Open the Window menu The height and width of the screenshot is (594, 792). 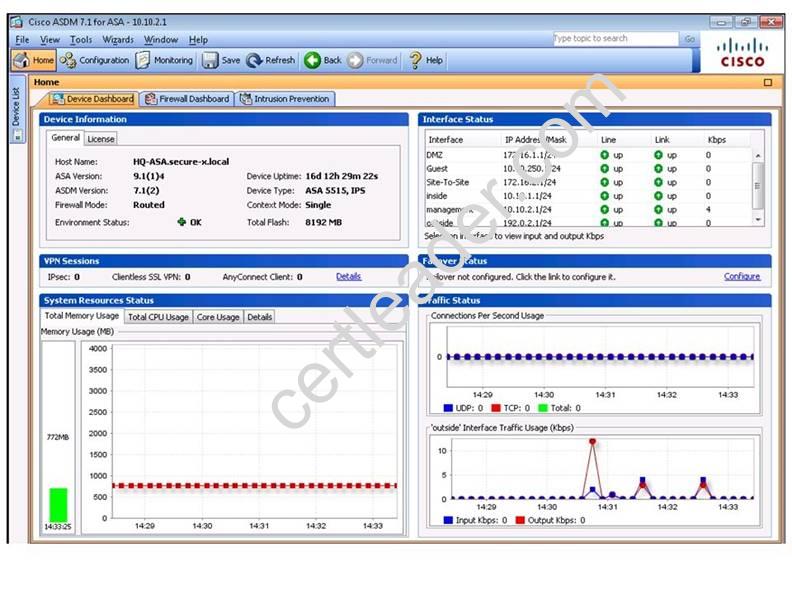(x=161, y=39)
